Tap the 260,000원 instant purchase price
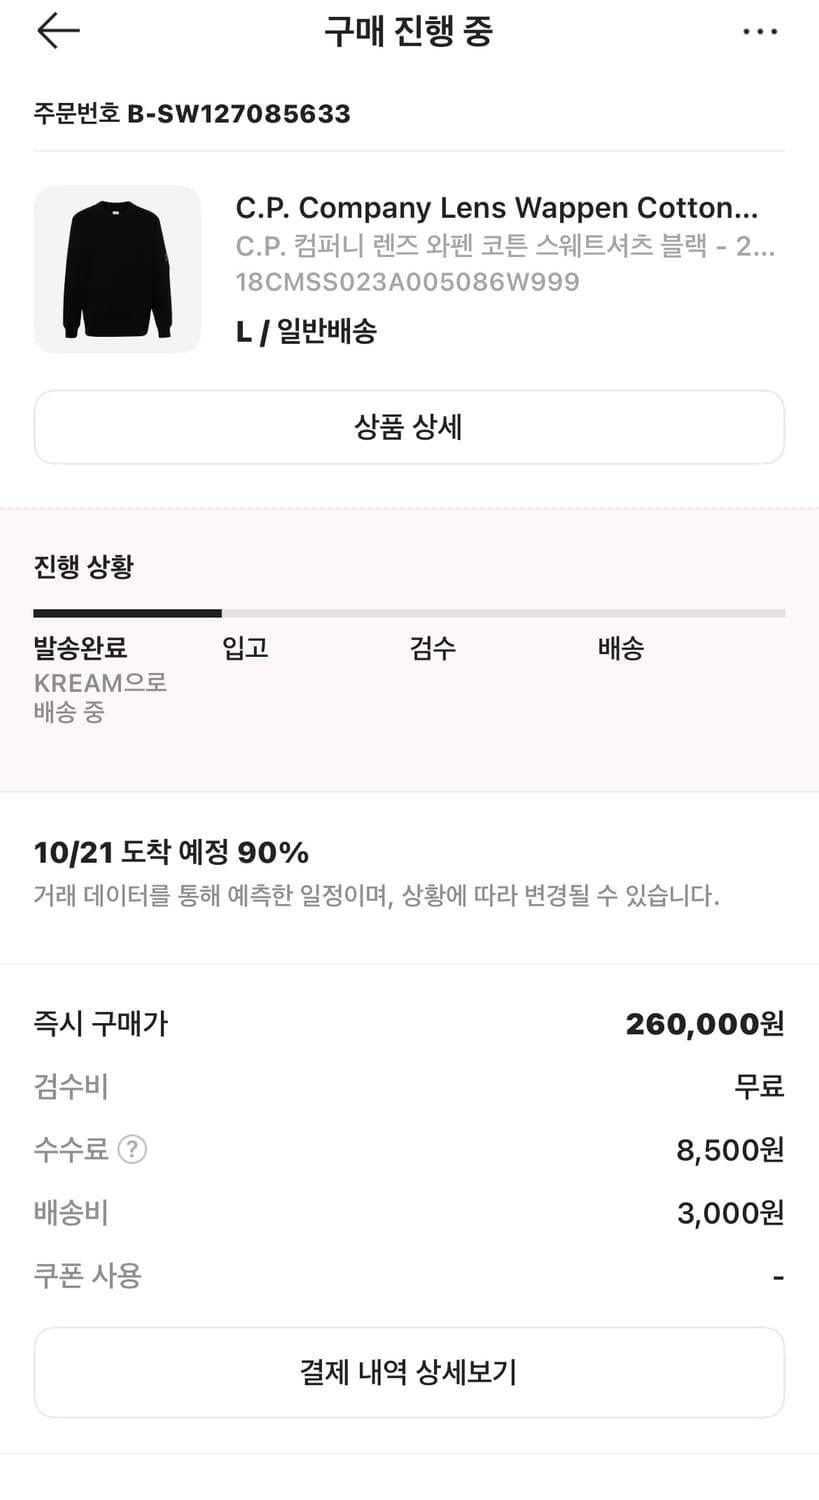Screen dimensions: 819x1500 tap(704, 1024)
